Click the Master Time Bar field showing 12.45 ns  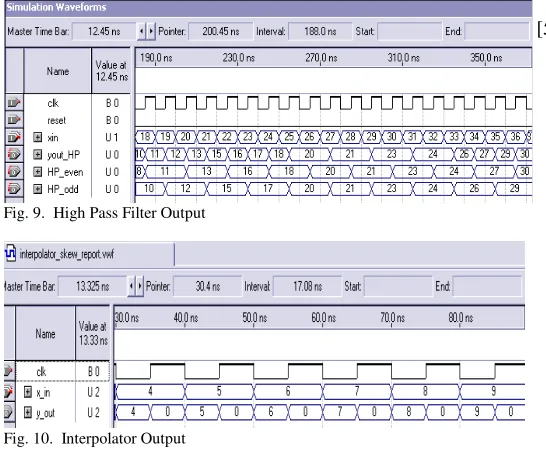click(104, 31)
